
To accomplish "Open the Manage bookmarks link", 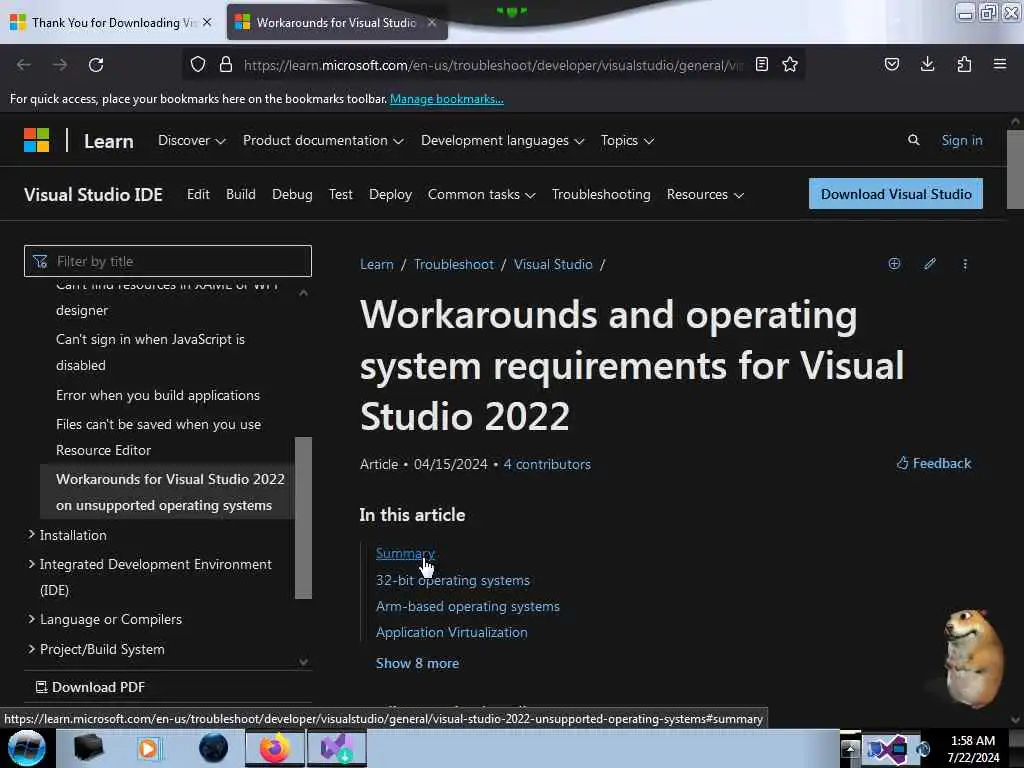I will [447, 99].
